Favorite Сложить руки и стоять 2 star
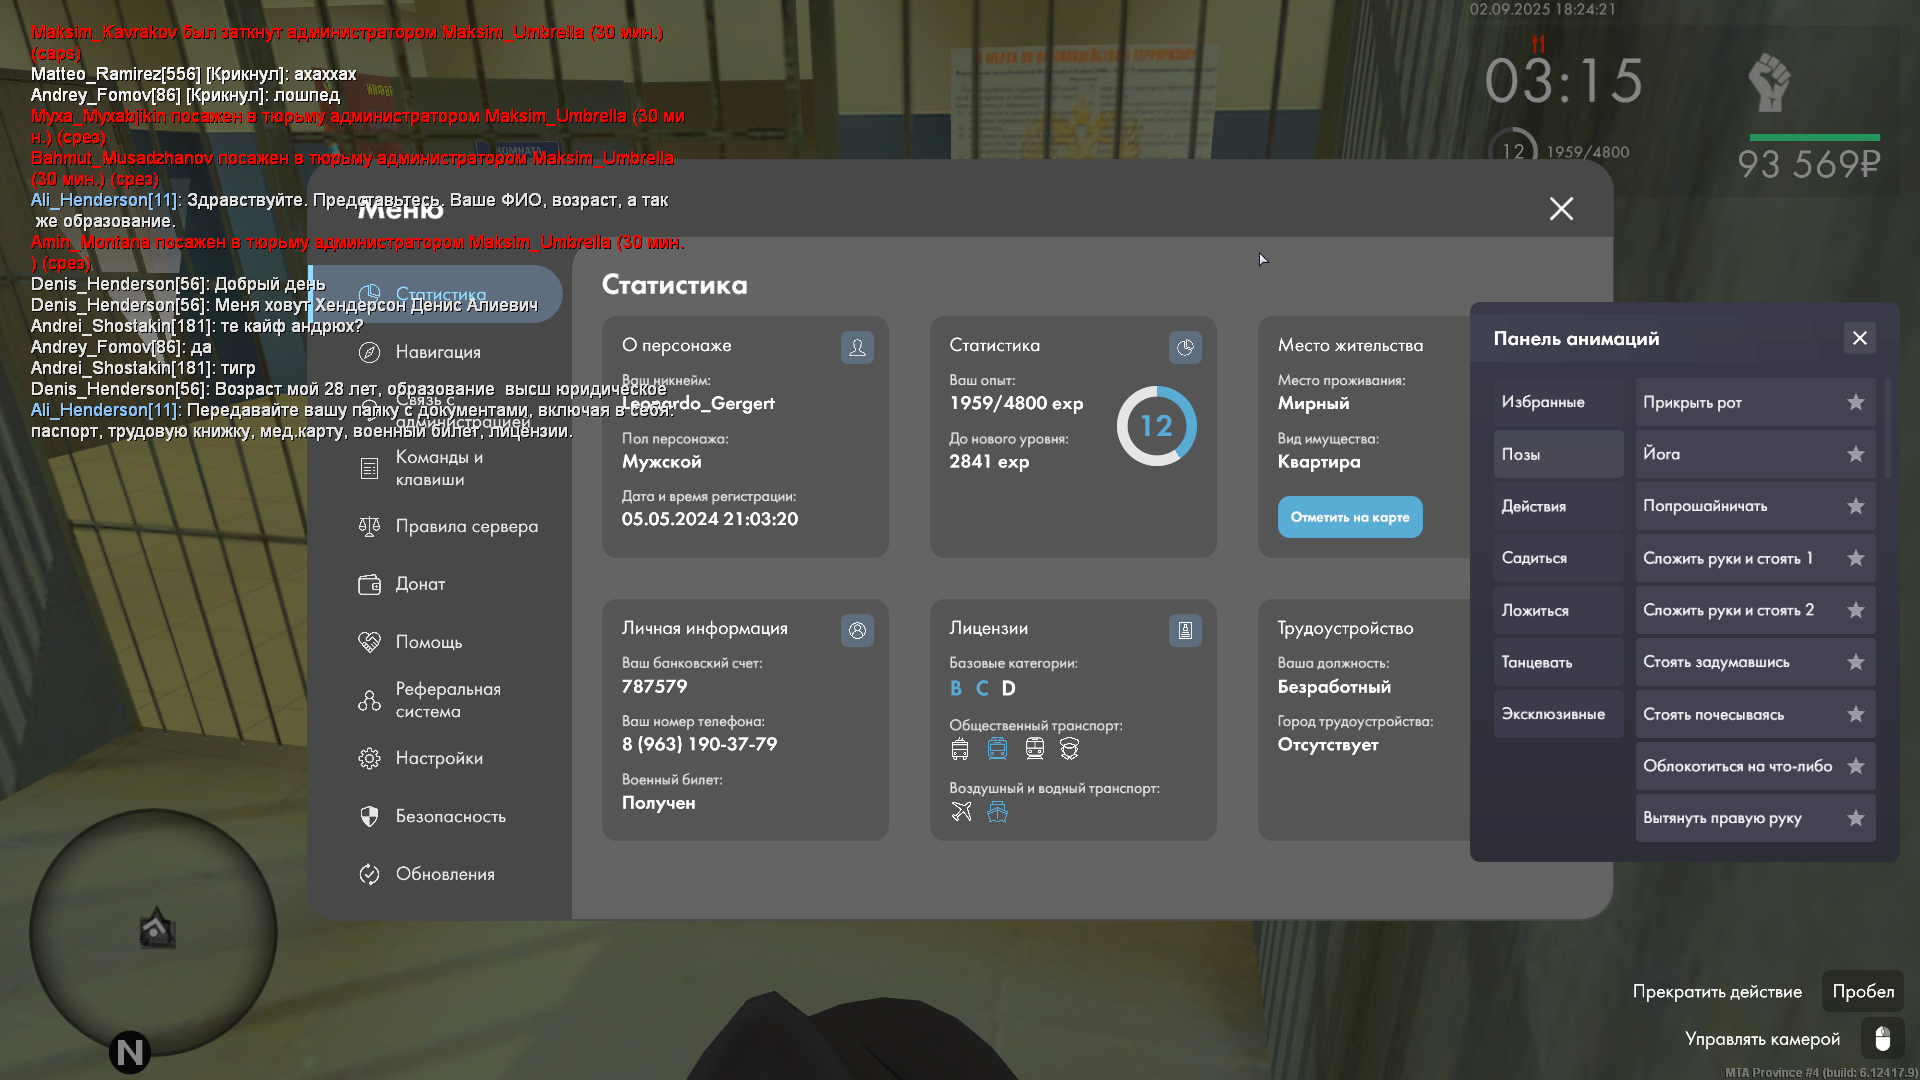The width and height of the screenshot is (1920, 1080). (x=1856, y=610)
